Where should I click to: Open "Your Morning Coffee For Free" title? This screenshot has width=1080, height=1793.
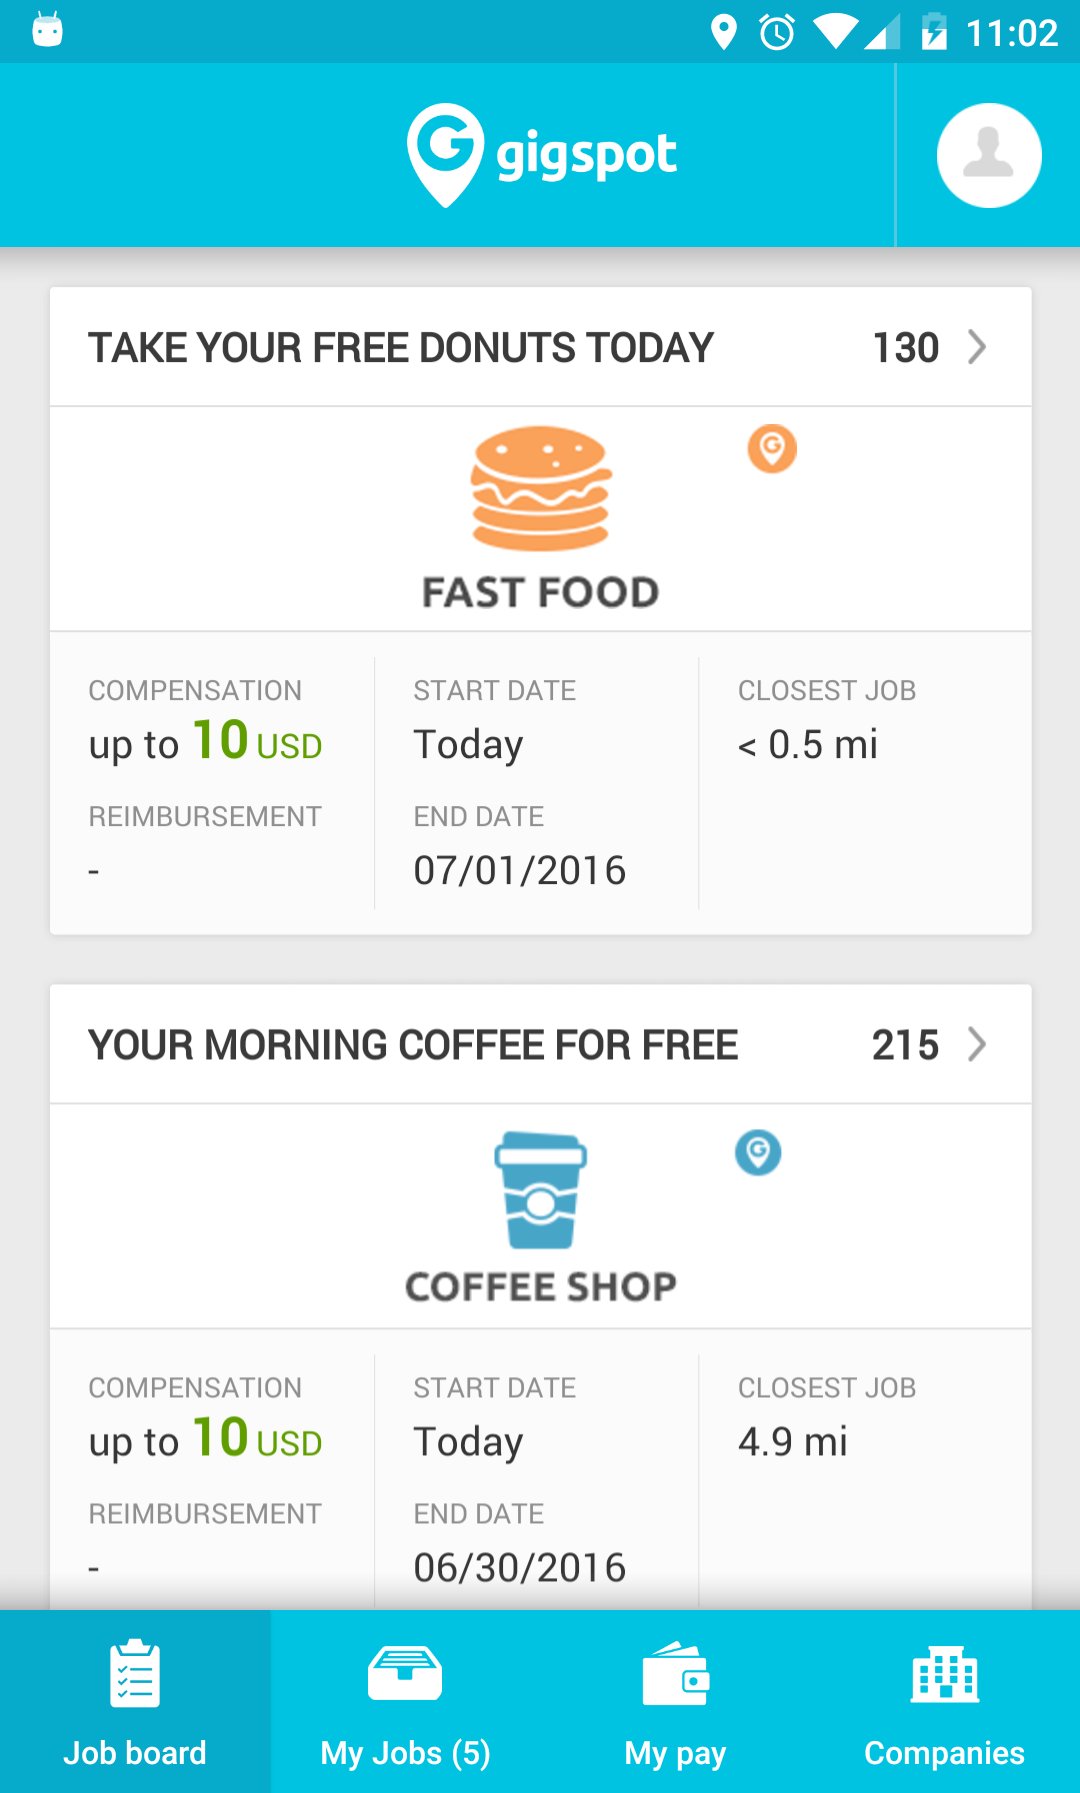413,1045
